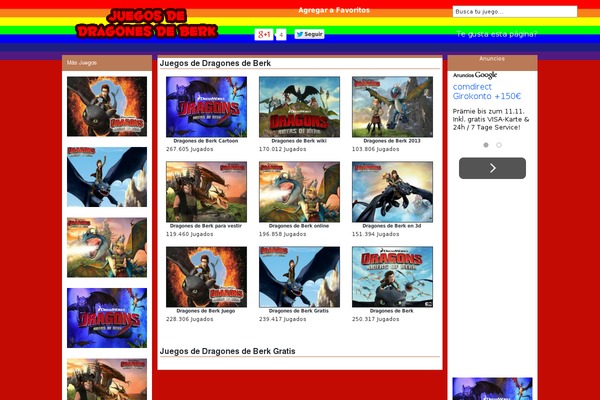This screenshot has height=400, width=600.
Task: Click the Dragones de Berk Gratis title link
Action: [x=299, y=311]
